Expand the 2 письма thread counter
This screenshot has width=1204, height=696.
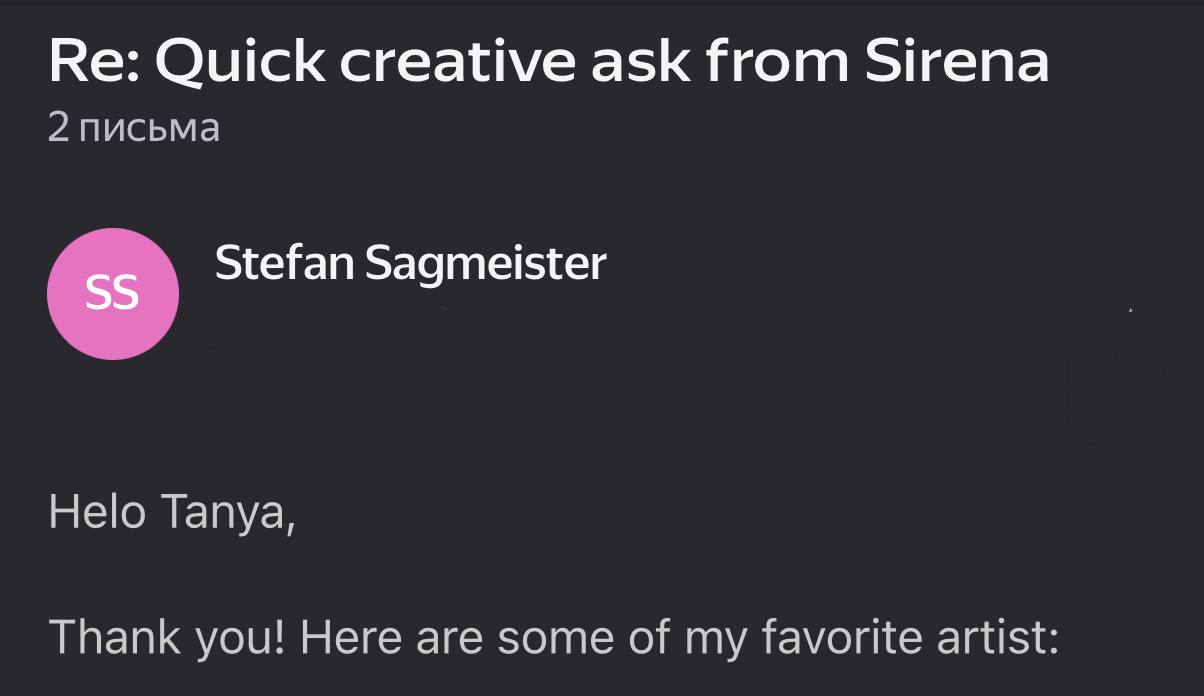click(x=133, y=128)
